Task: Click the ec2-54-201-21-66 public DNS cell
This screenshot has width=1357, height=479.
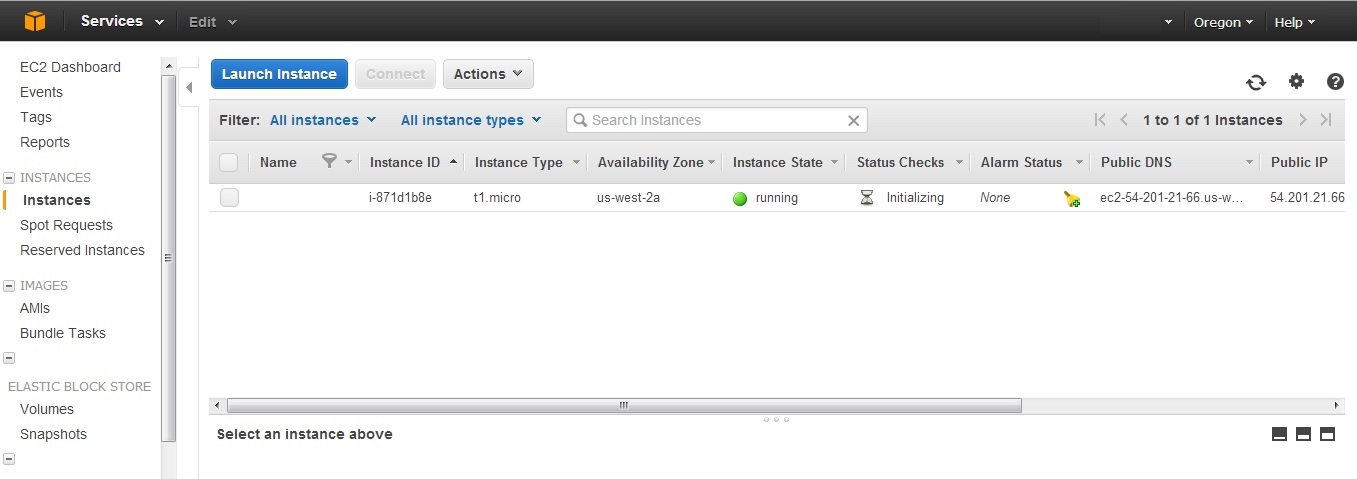Action: point(1172,198)
